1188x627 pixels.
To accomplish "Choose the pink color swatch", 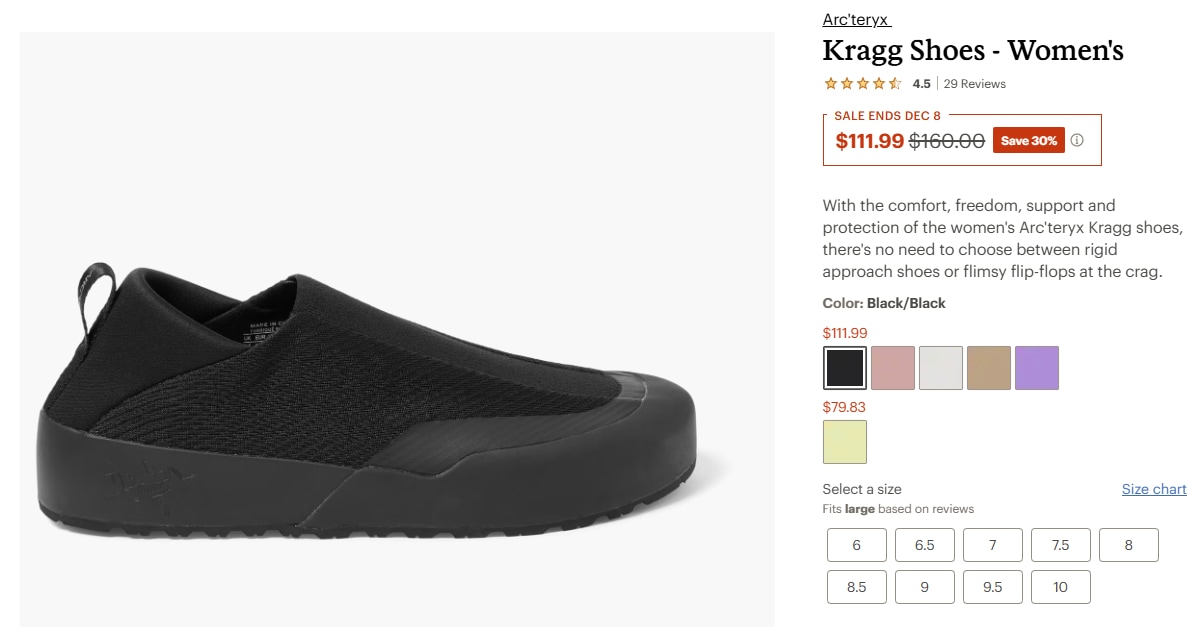I will pyautogui.click(x=893, y=368).
